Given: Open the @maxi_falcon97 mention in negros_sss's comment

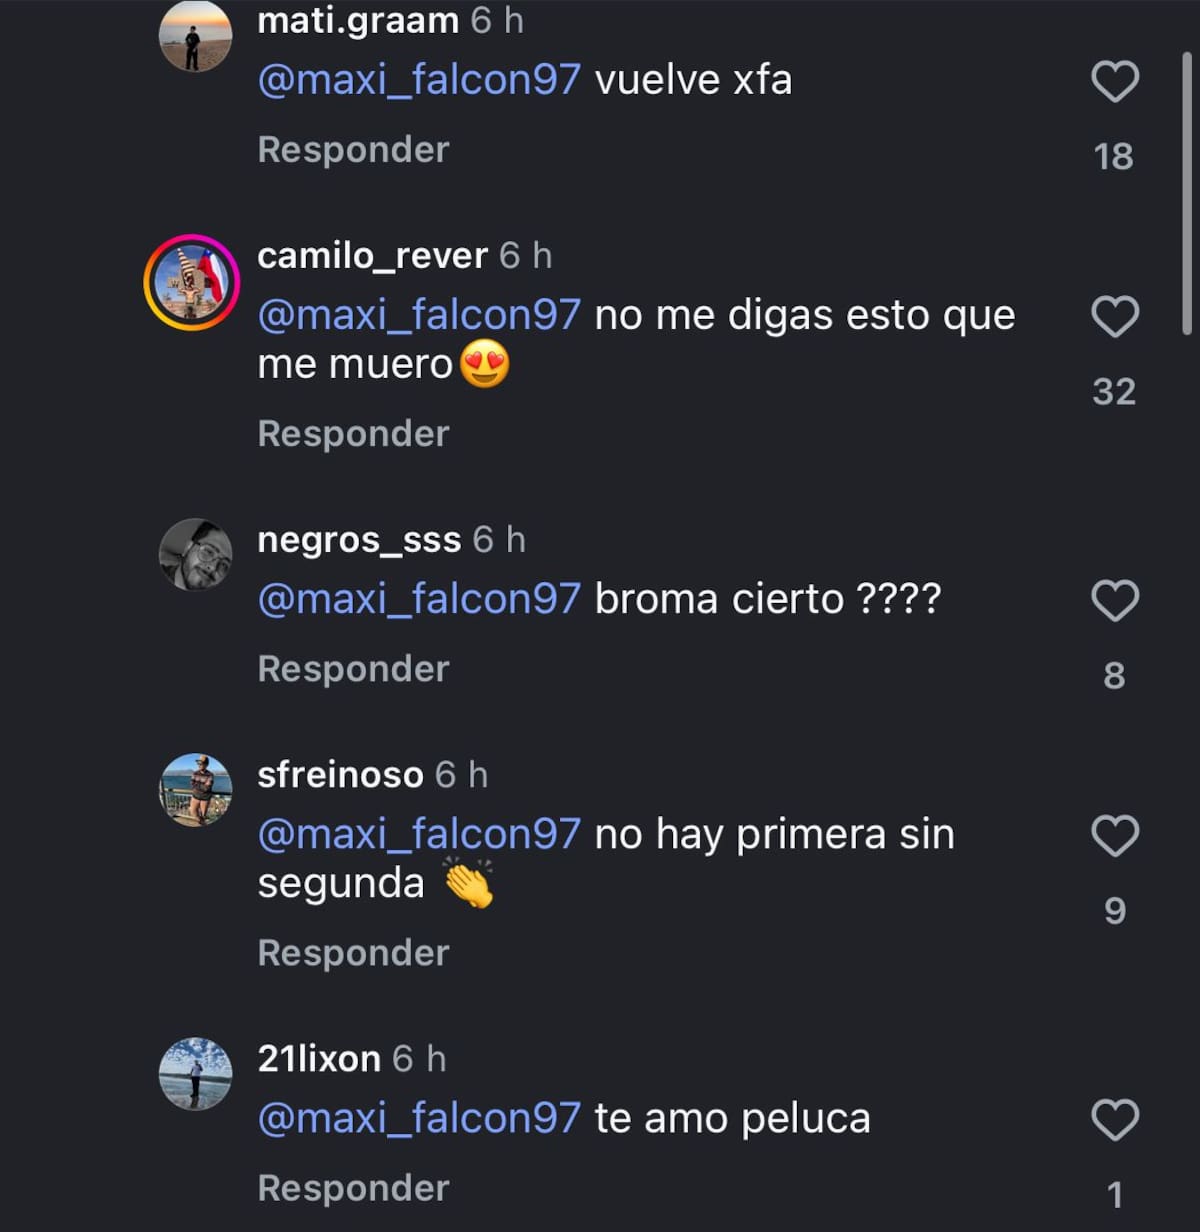Looking at the screenshot, I should [418, 598].
